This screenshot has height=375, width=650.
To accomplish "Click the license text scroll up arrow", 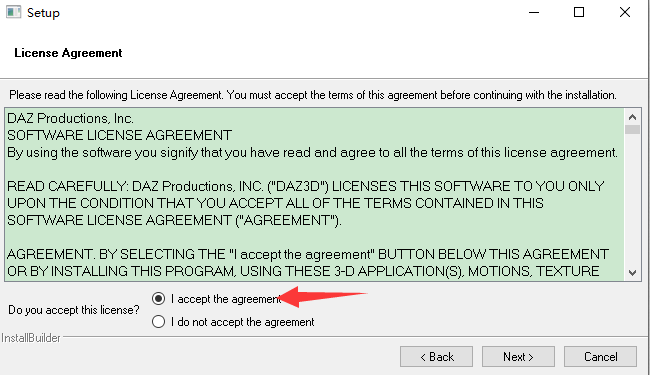I will (x=632, y=117).
